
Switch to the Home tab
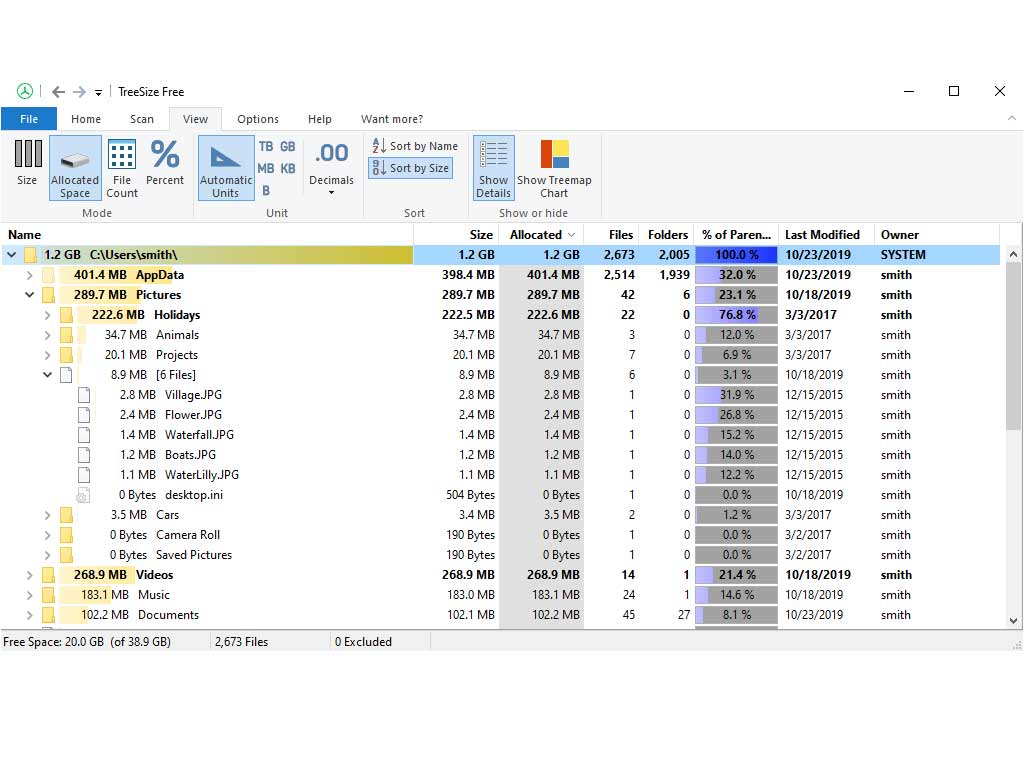click(86, 119)
